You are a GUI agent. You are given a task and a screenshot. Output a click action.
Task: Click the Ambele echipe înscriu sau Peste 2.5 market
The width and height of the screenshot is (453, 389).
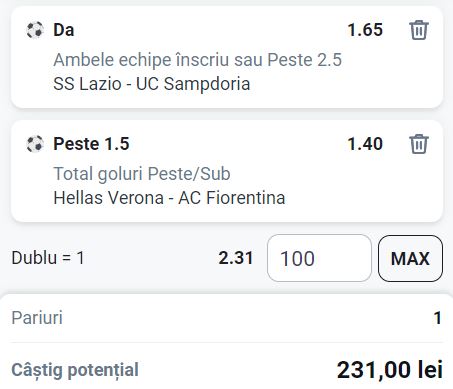point(198,60)
